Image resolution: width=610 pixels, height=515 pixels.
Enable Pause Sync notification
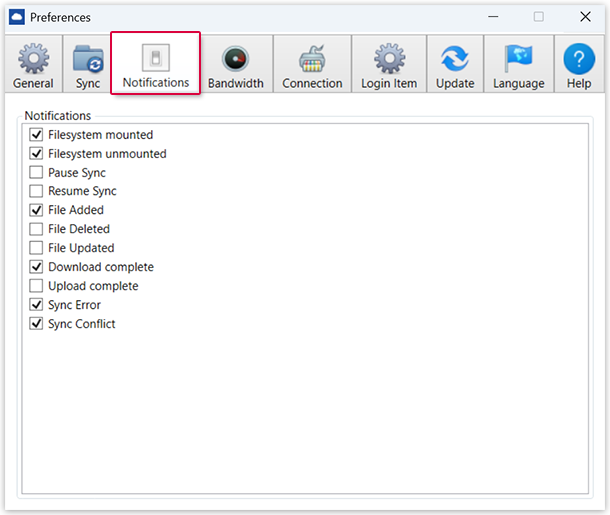pyautogui.click(x=37, y=173)
